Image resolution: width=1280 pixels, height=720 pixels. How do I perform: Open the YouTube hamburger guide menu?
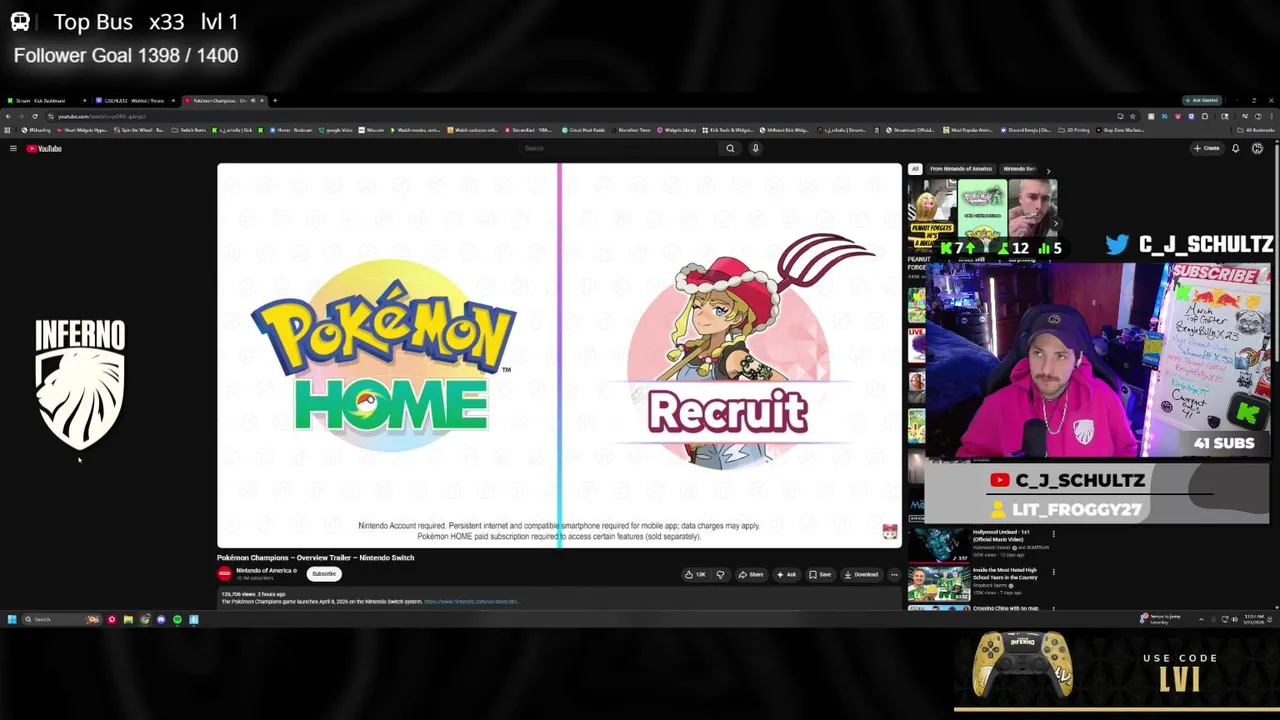point(13,148)
